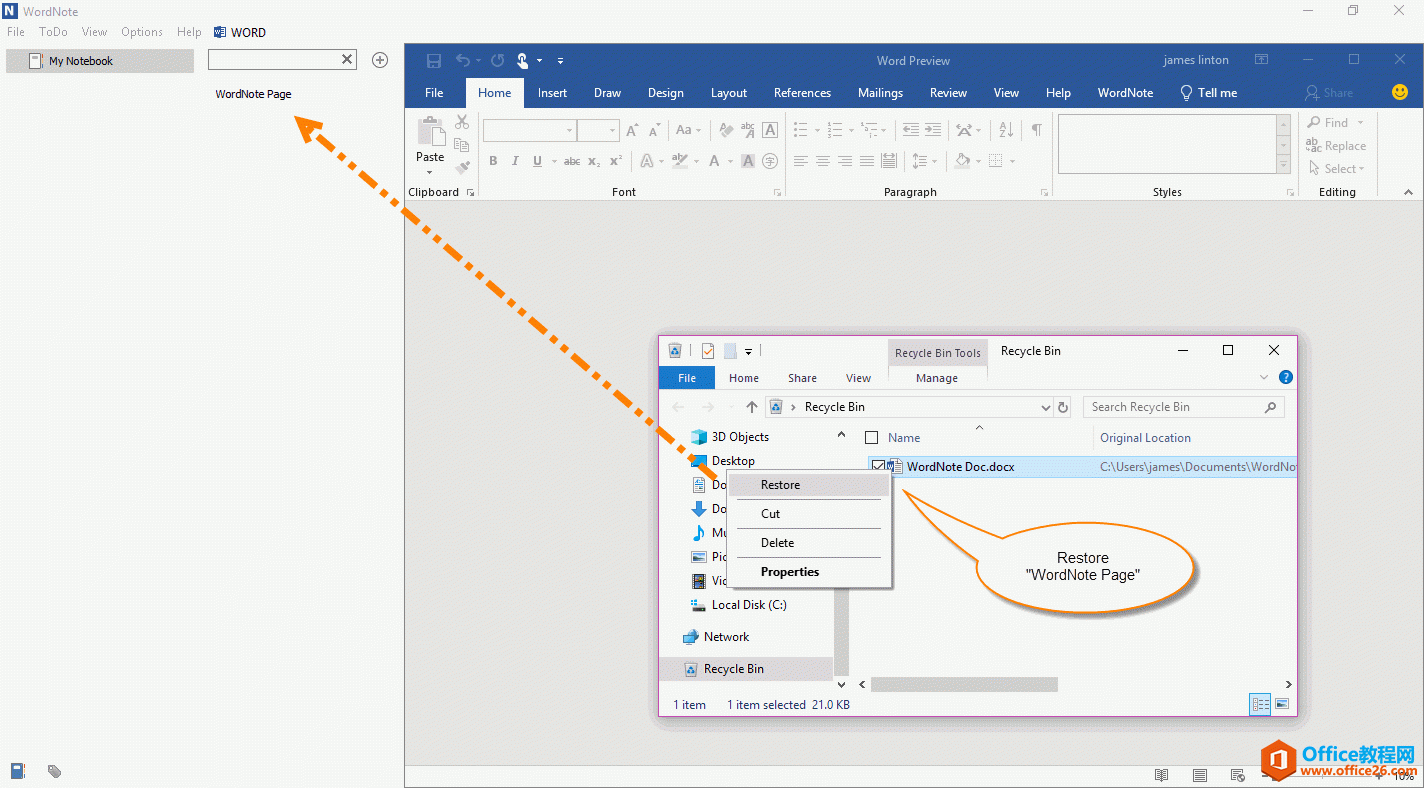This screenshot has height=788, width=1424.
Task: Sort paragraph text A to Z
Action: click(1006, 130)
